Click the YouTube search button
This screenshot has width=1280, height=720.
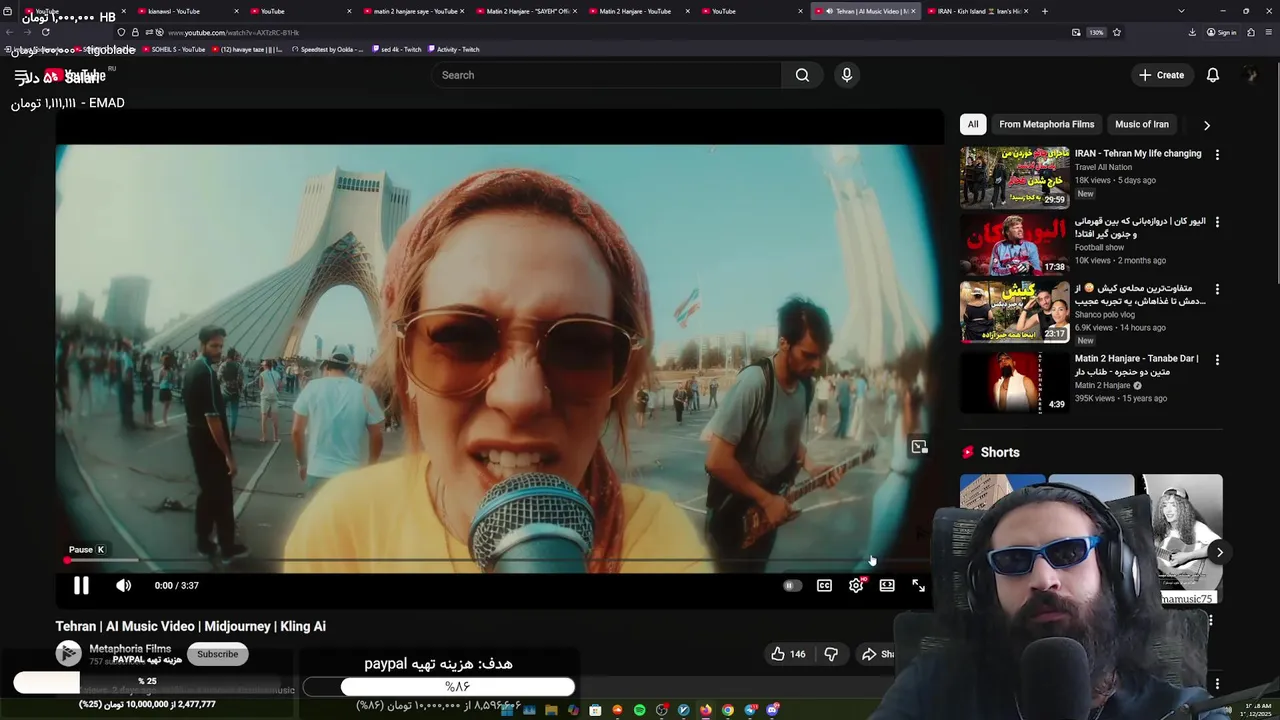click(802, 75)
